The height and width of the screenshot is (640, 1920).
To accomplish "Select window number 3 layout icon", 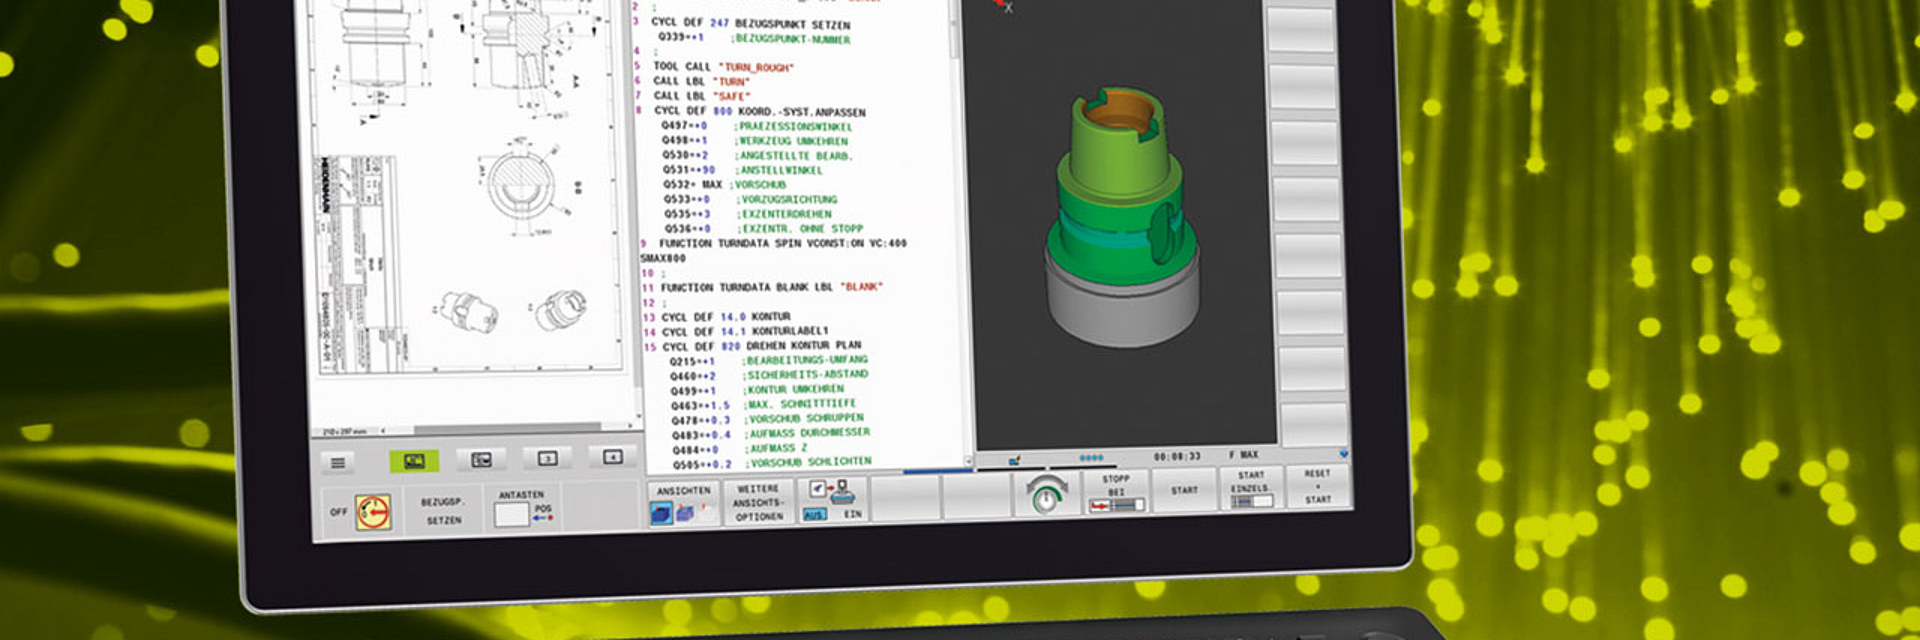I will coord(547,458).
